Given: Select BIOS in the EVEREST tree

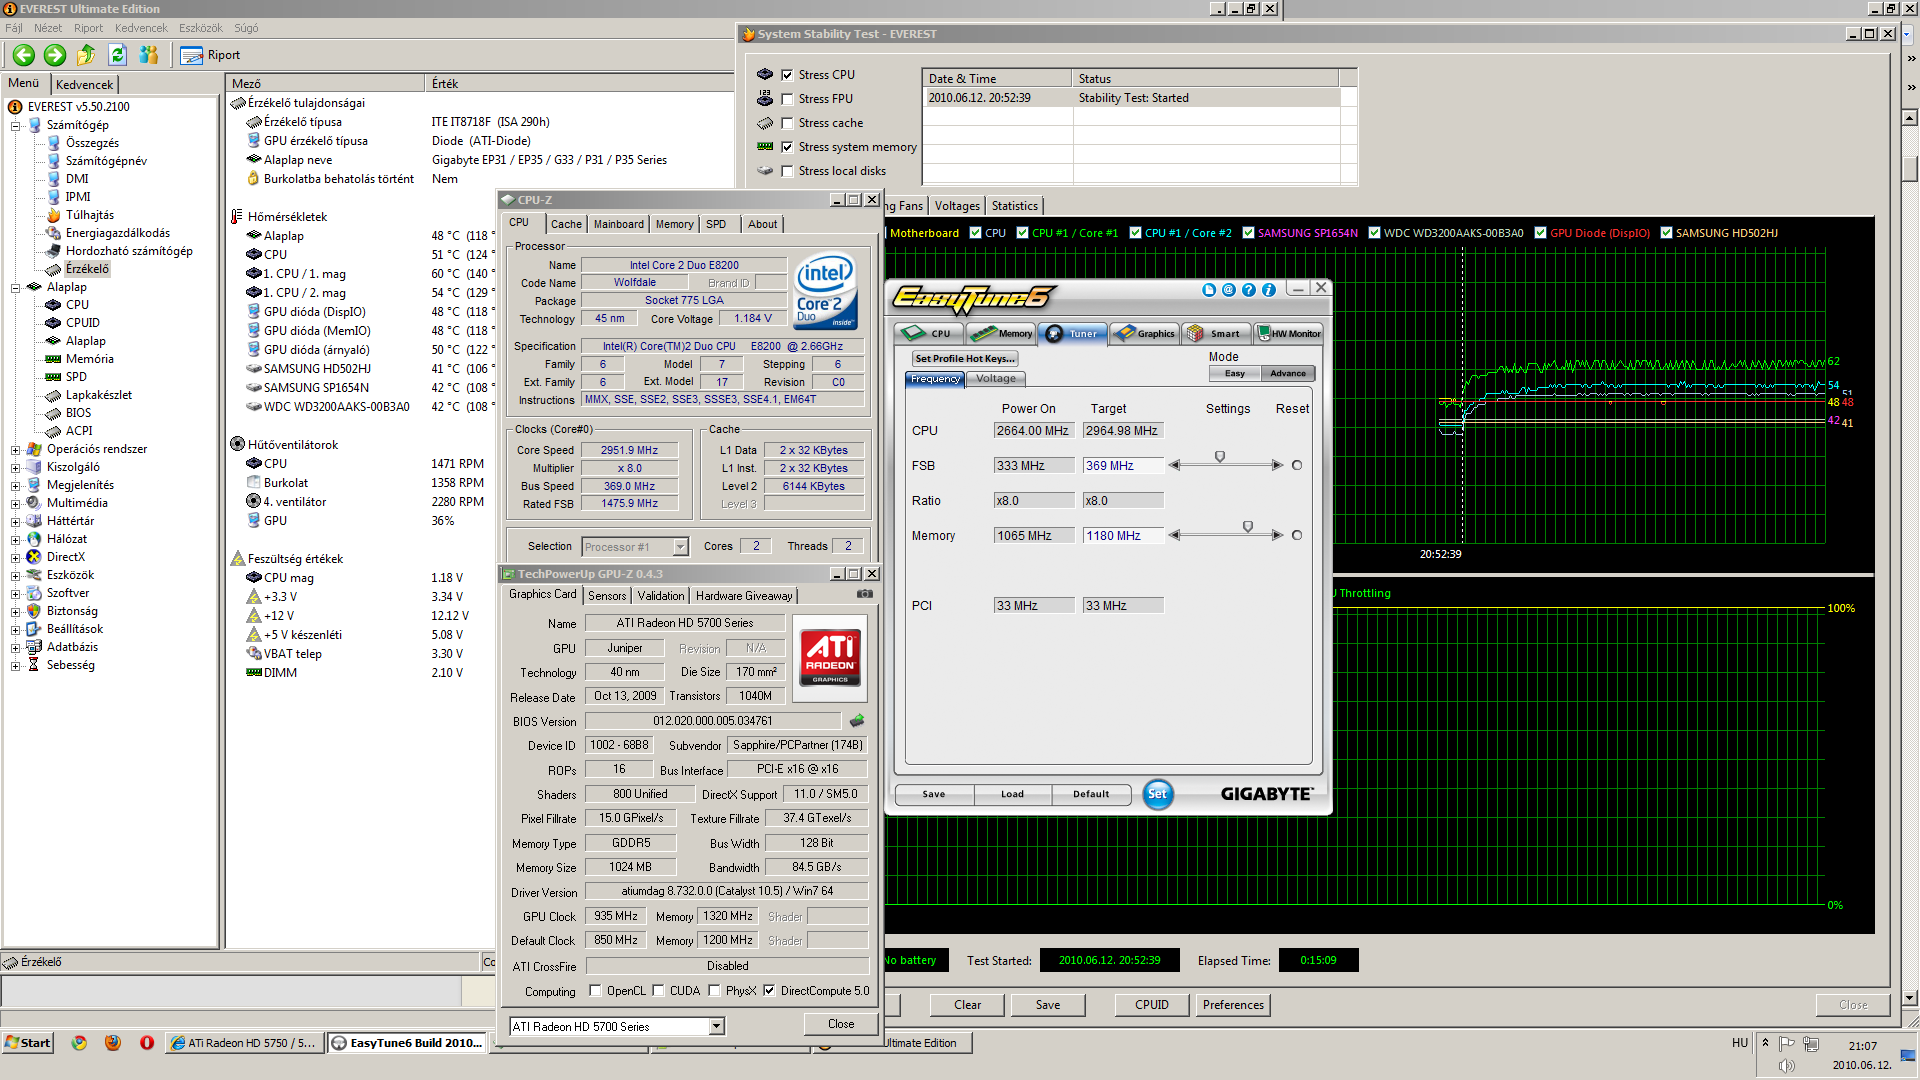Looking at the screenshot, I should click(x=78, y=413).
